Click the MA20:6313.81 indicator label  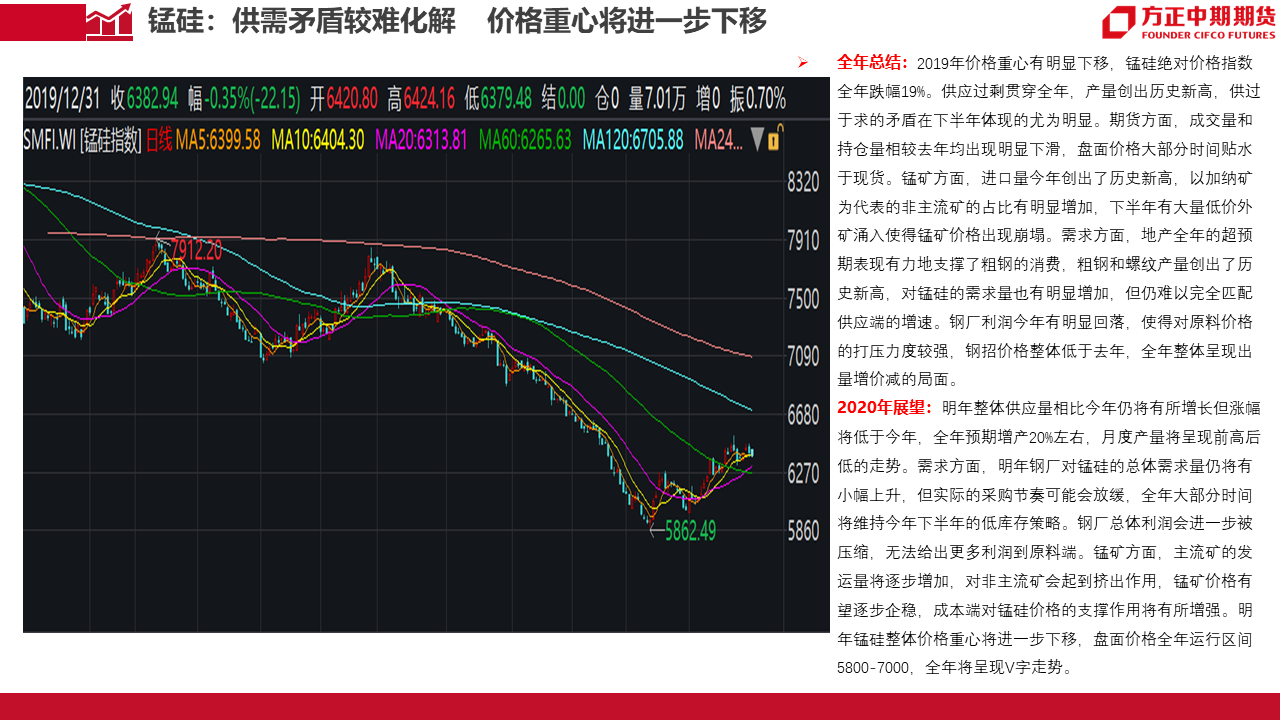coord(421,139)
